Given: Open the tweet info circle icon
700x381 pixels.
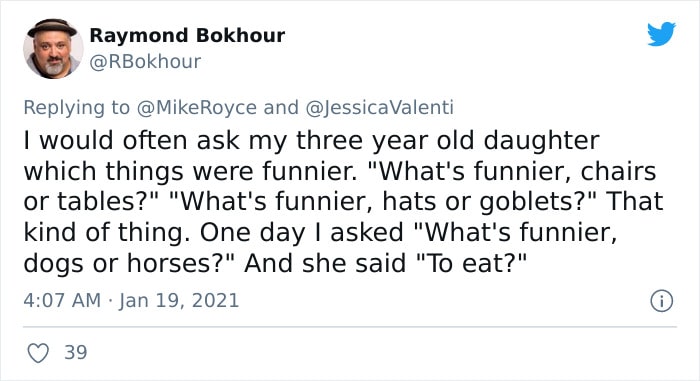Looking at the screenshot, I should pos(661,301).
